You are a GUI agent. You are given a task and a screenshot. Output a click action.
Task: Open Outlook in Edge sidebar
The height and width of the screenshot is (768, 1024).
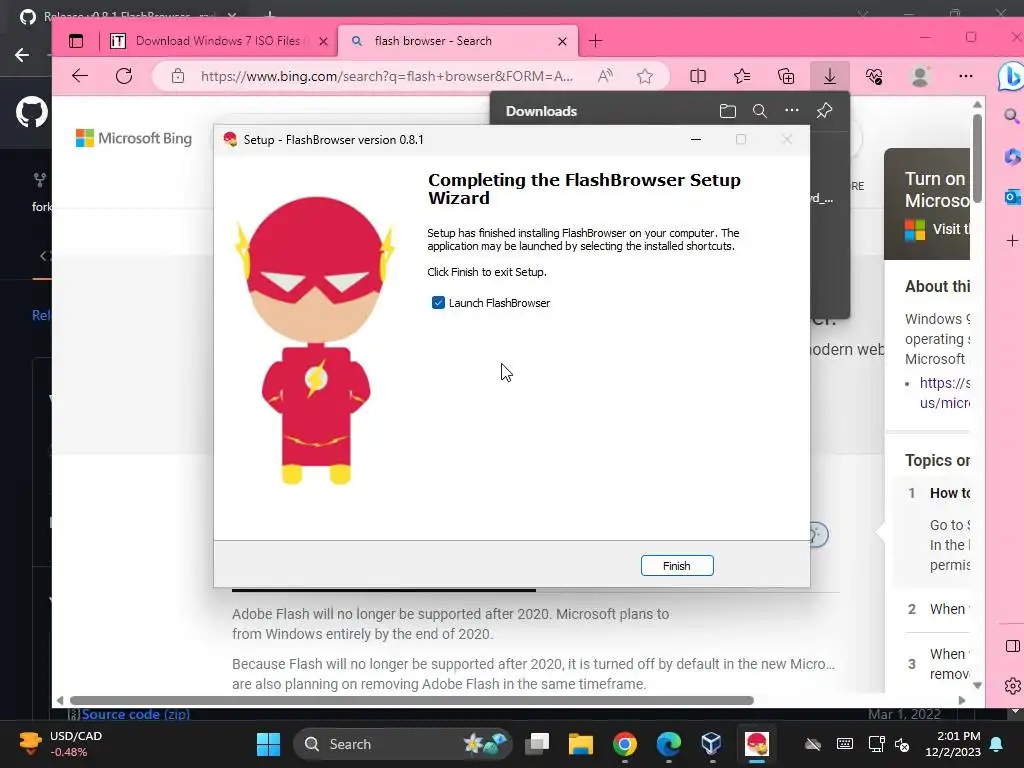point(1012,197)
